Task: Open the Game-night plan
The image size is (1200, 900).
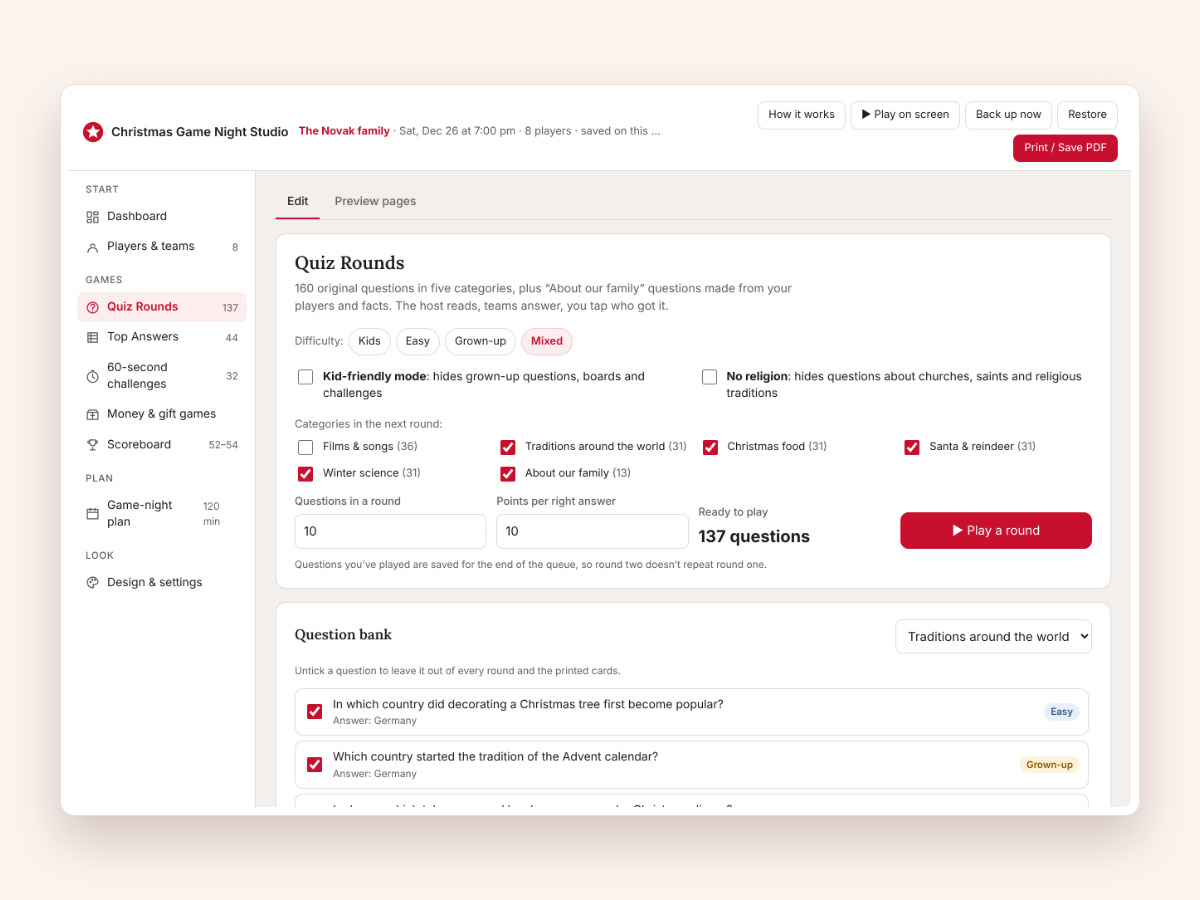Action: (x=162, y=513)
